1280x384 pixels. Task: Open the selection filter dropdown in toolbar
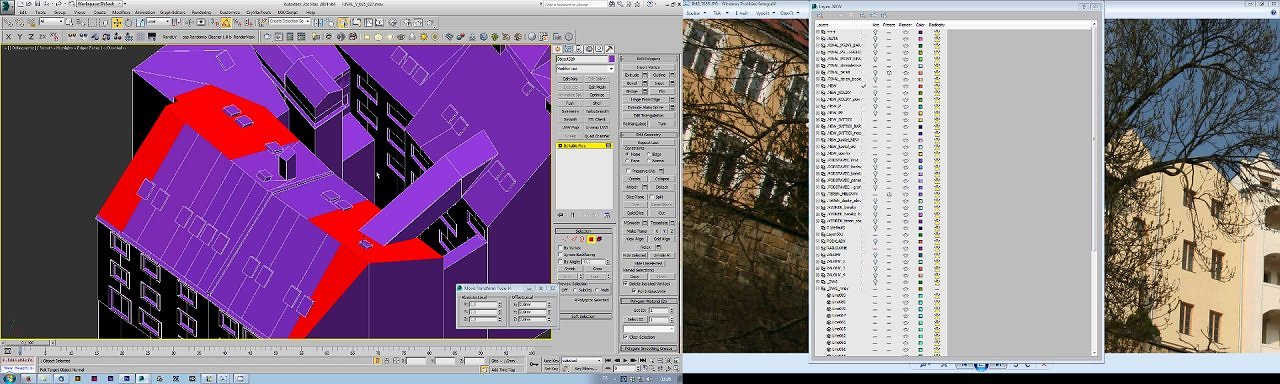(51, 21)
